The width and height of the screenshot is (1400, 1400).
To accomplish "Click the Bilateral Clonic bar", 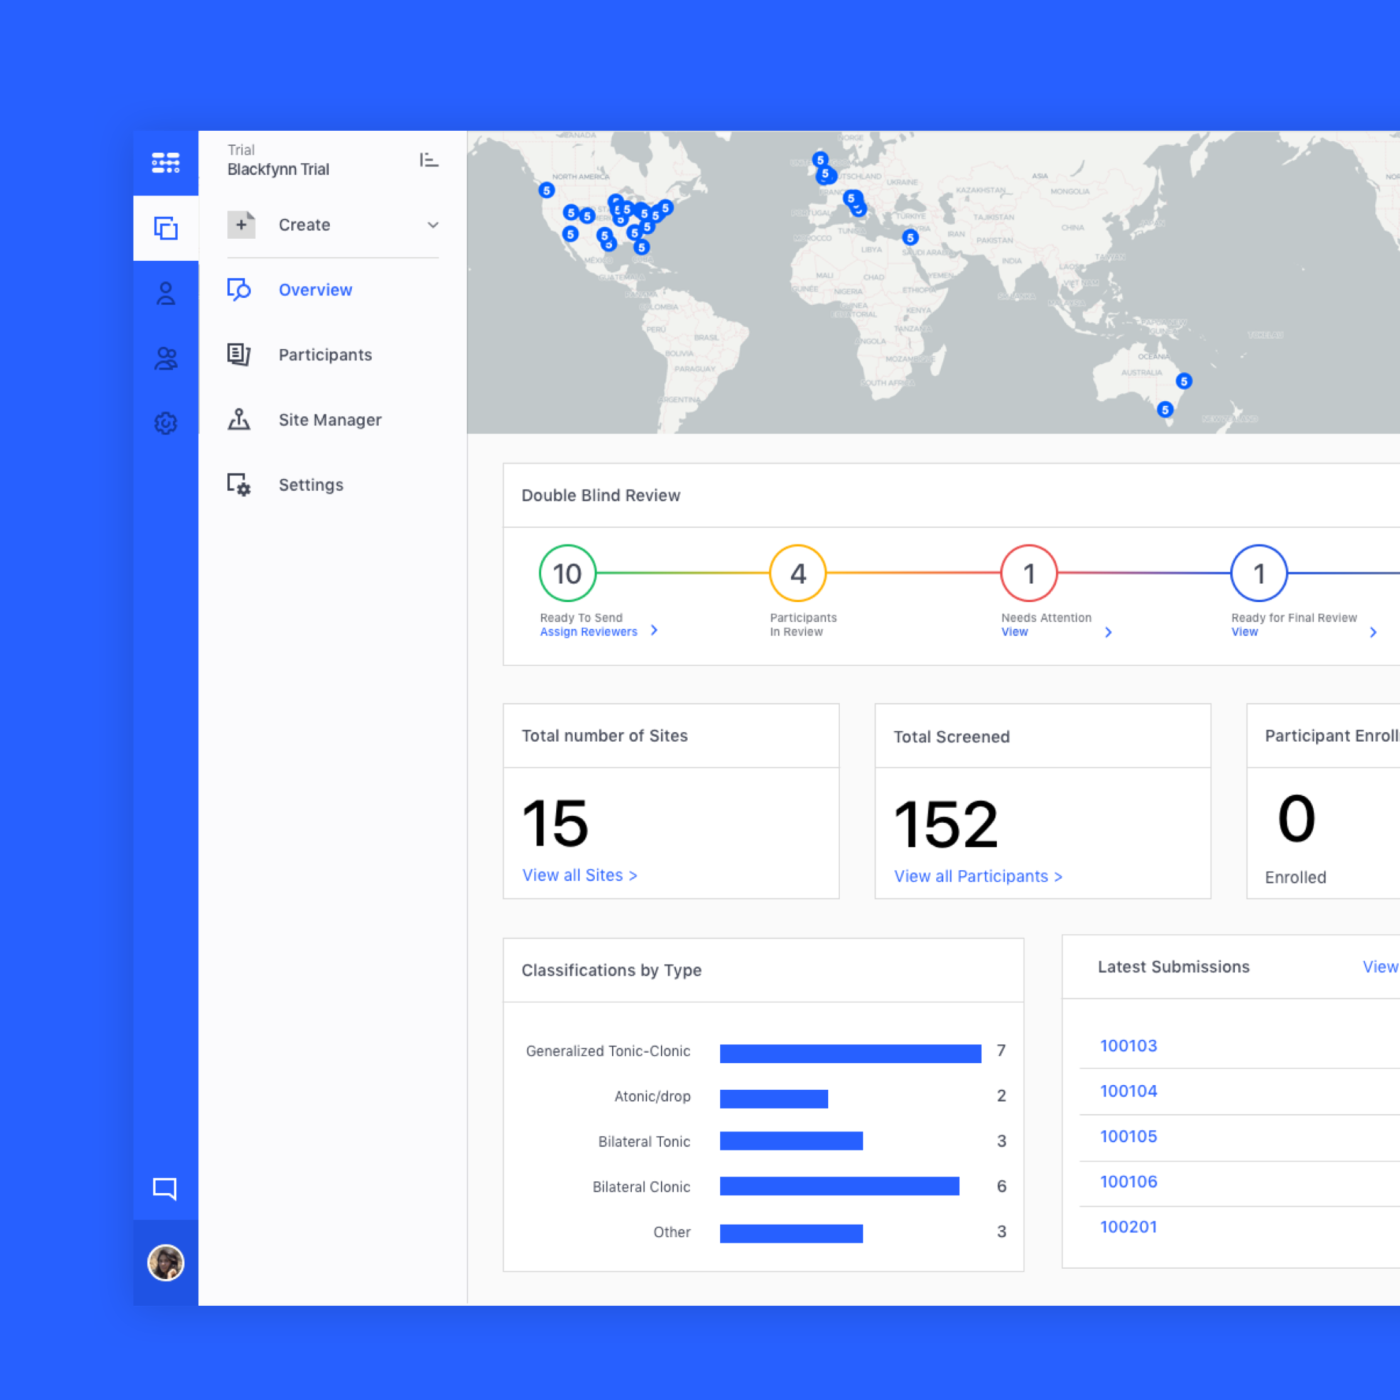I will pos(839,1186).
